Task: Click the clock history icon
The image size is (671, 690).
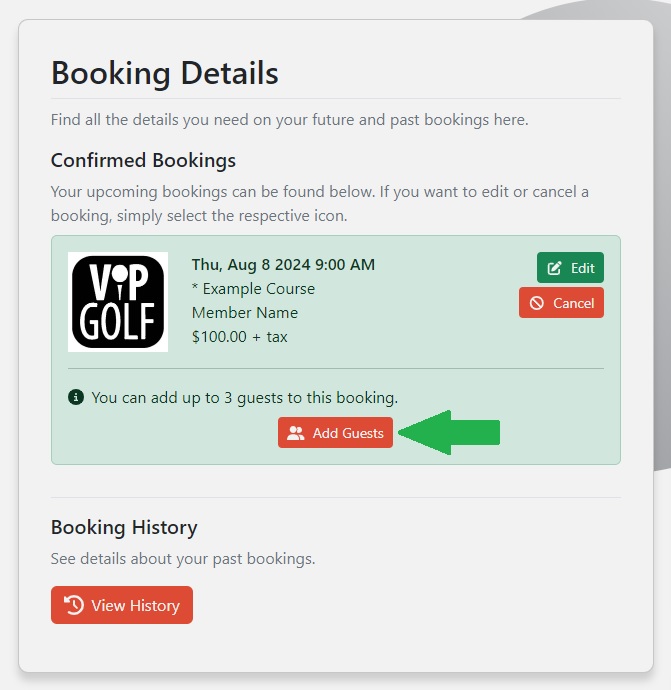Action: click(73, 605)
